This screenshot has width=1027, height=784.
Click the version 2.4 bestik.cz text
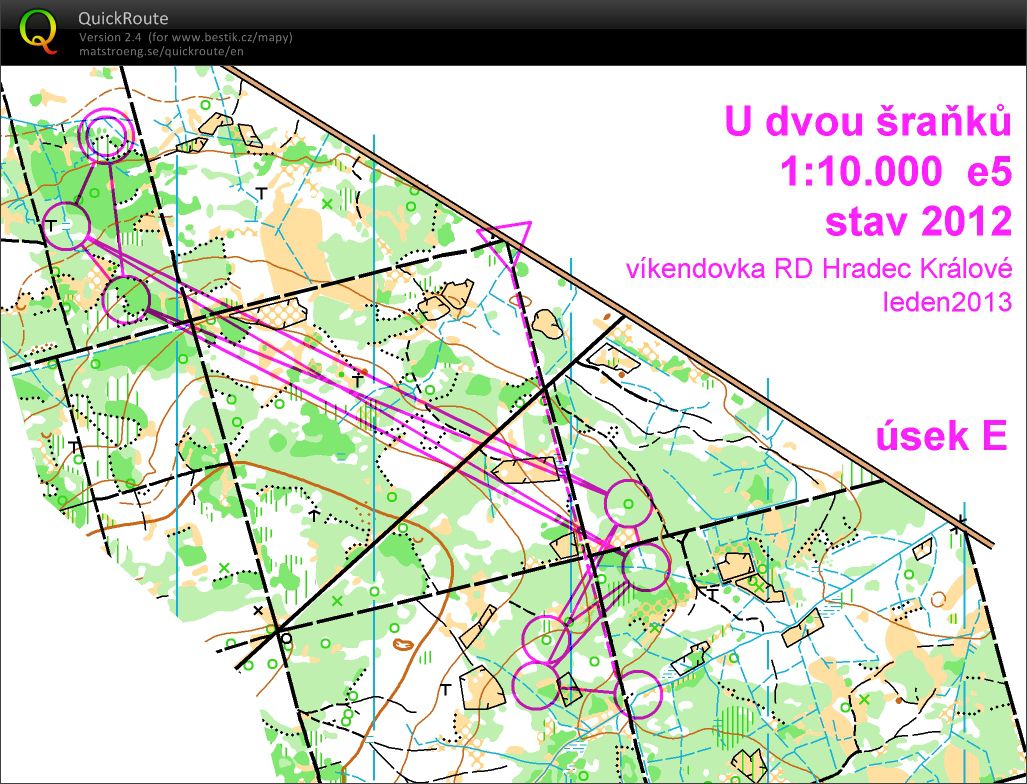pyautogui.click(x=185, y=37)
